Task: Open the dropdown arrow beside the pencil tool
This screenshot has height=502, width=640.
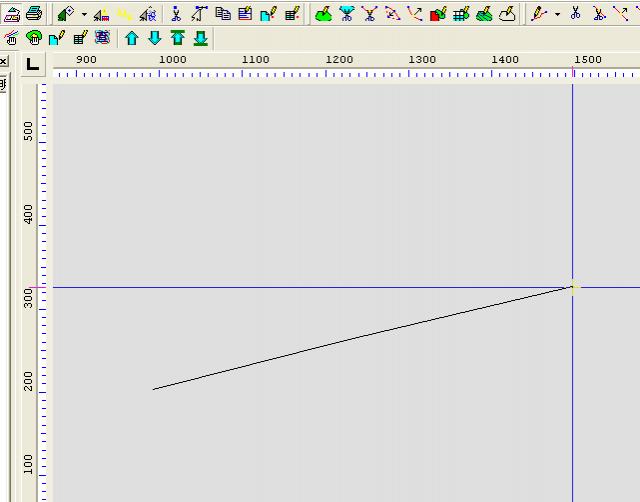Action: 557,14
